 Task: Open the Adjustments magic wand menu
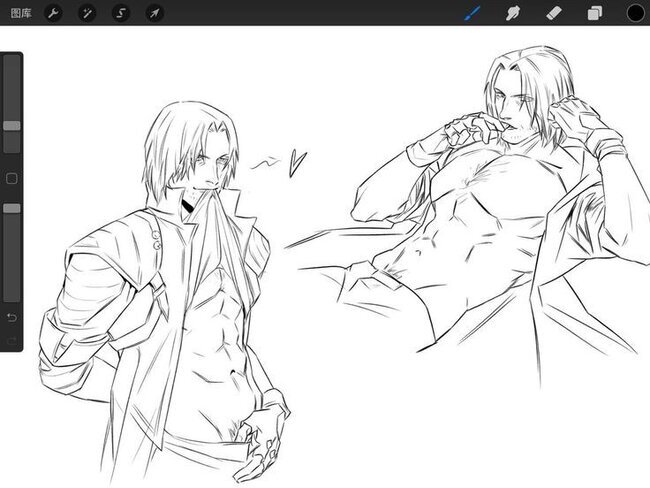(88, 13)
